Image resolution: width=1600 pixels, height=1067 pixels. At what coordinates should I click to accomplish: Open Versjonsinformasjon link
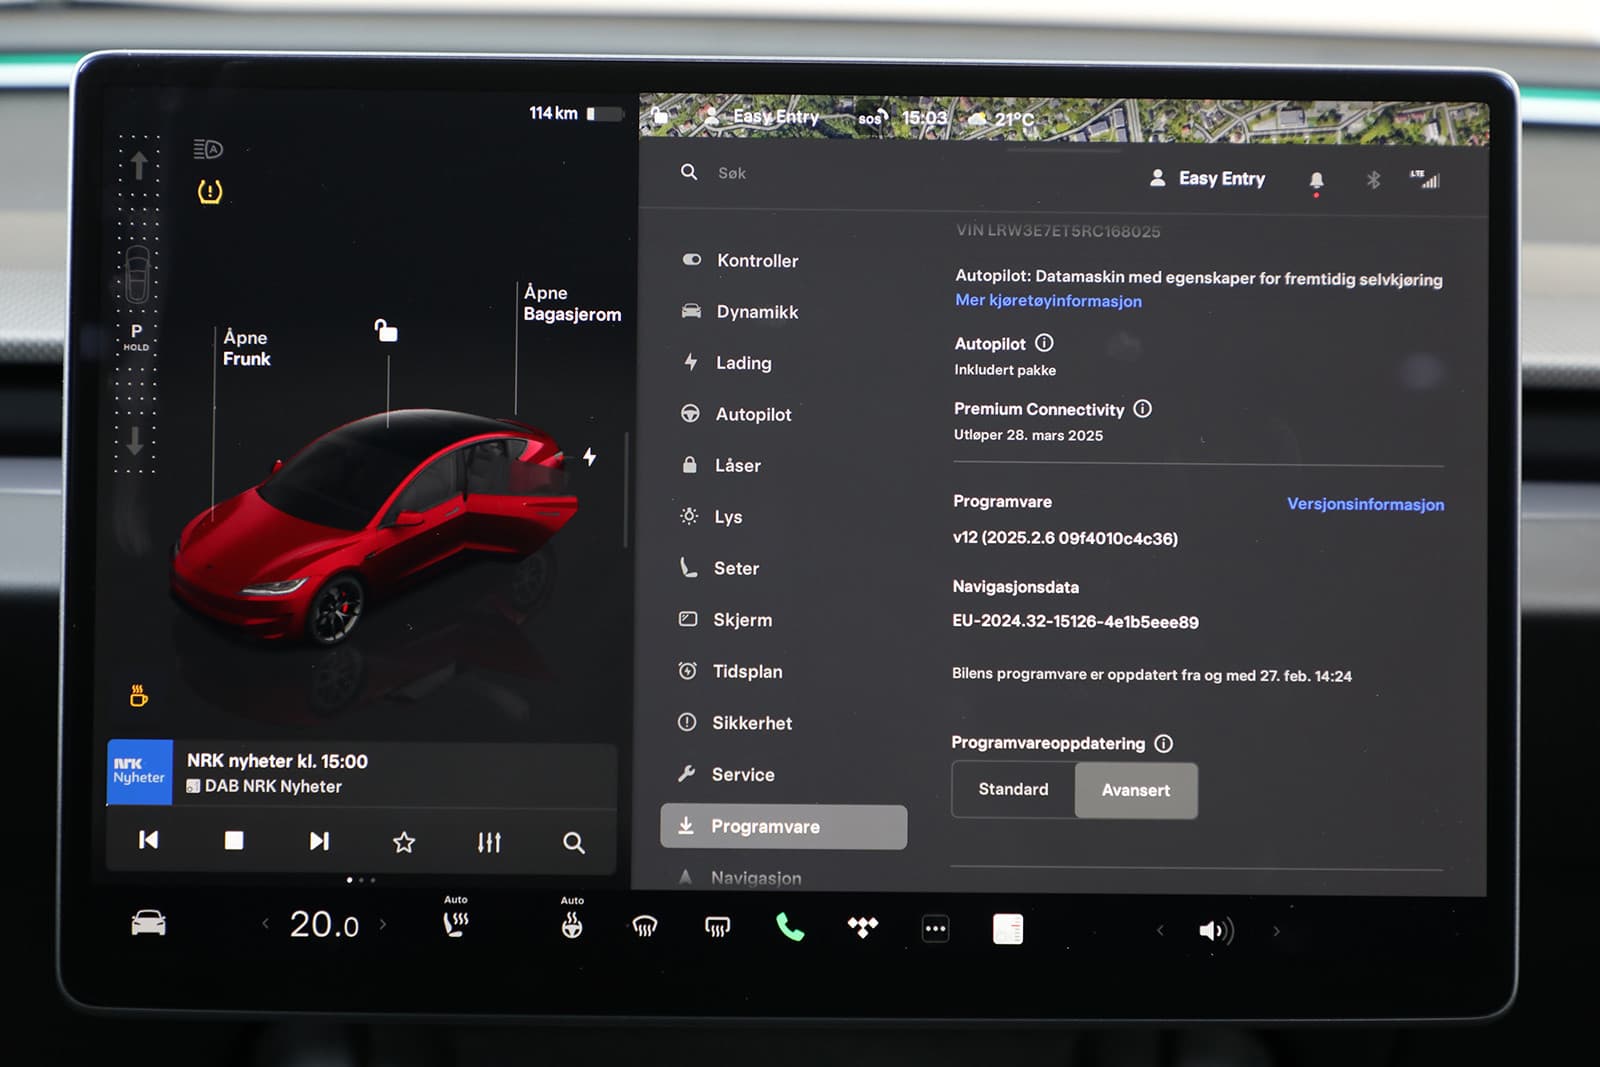pyautogui.click(x=1365, y=504)
